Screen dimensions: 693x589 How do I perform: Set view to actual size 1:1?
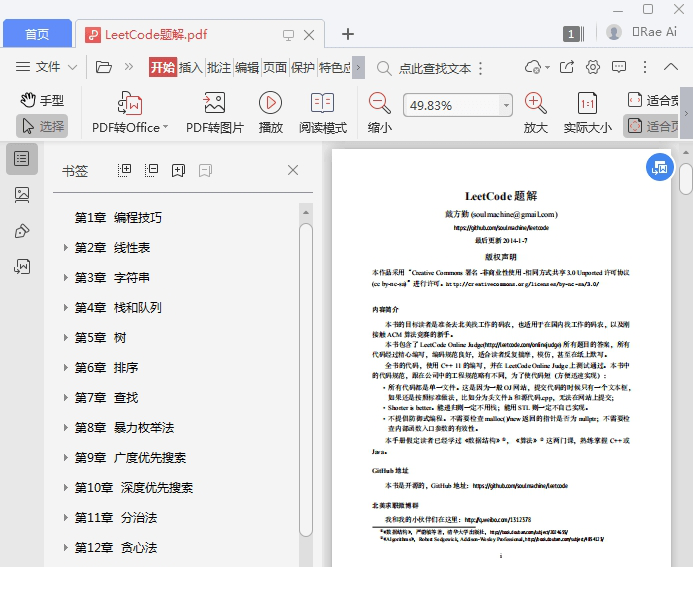click(x=587, y=113)
